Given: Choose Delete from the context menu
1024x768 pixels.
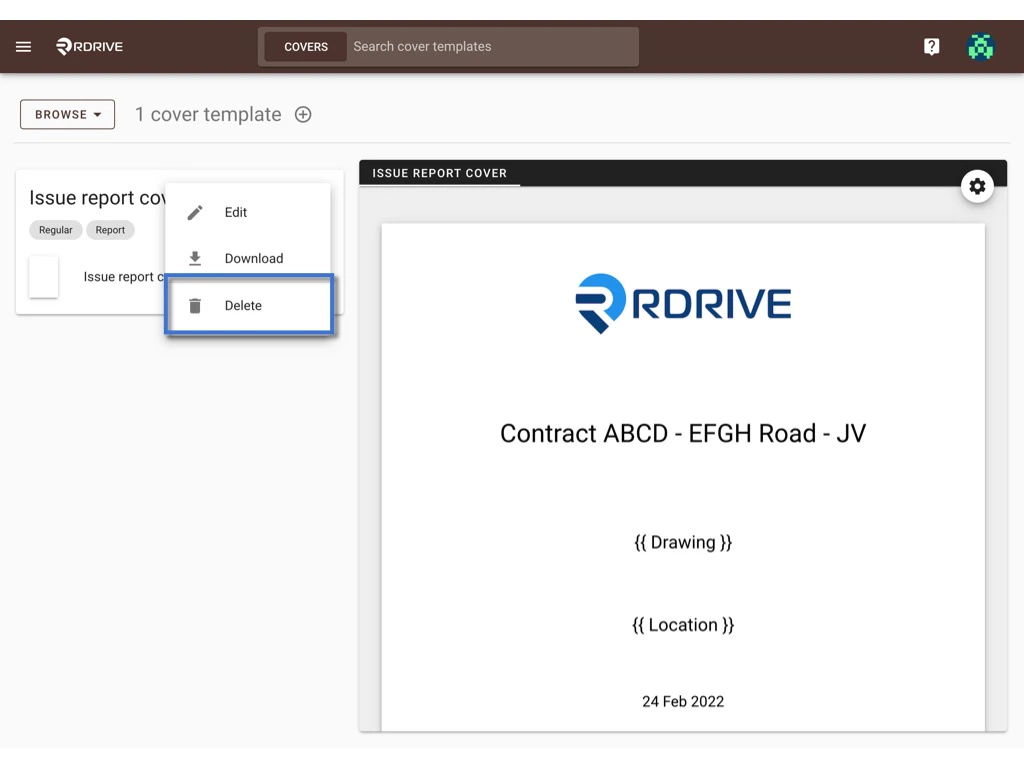Looking at the screenshot, I should [x=249, y=305].
